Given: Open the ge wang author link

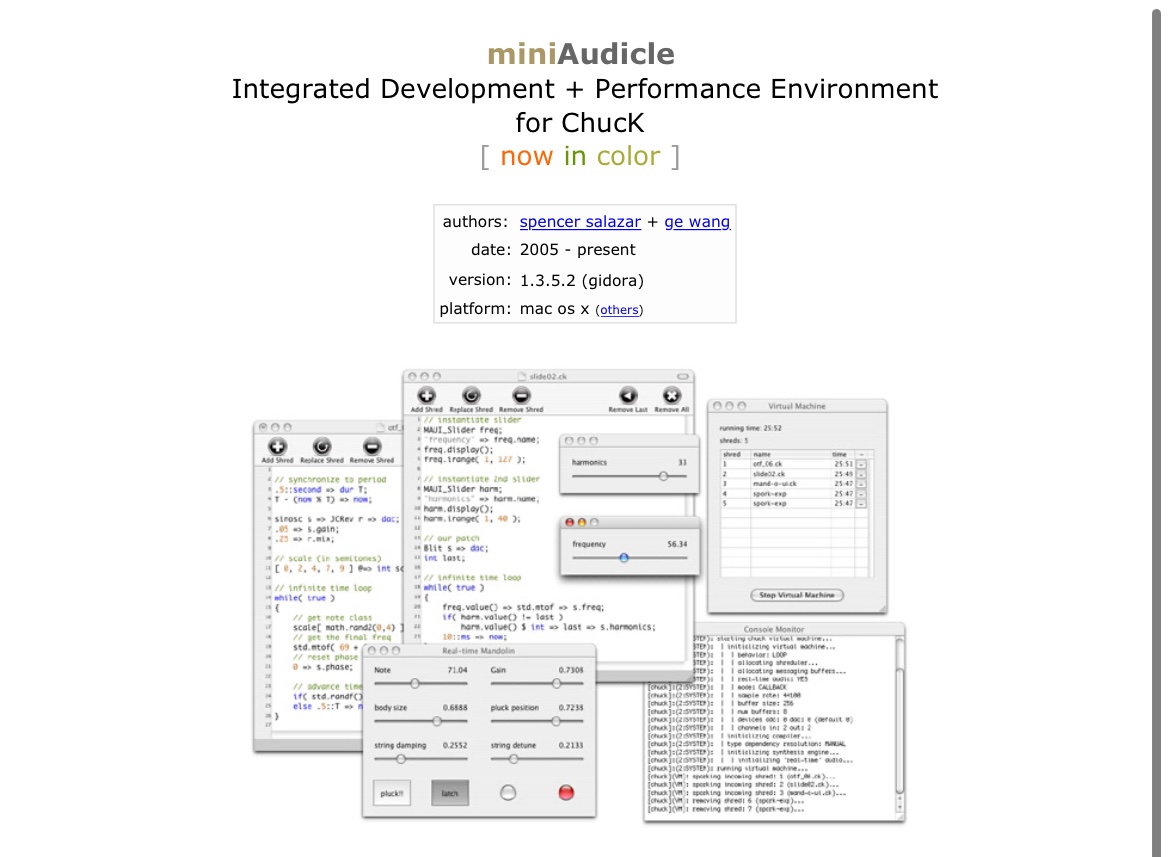Looking at the screenshot, I should click(697, 222).
